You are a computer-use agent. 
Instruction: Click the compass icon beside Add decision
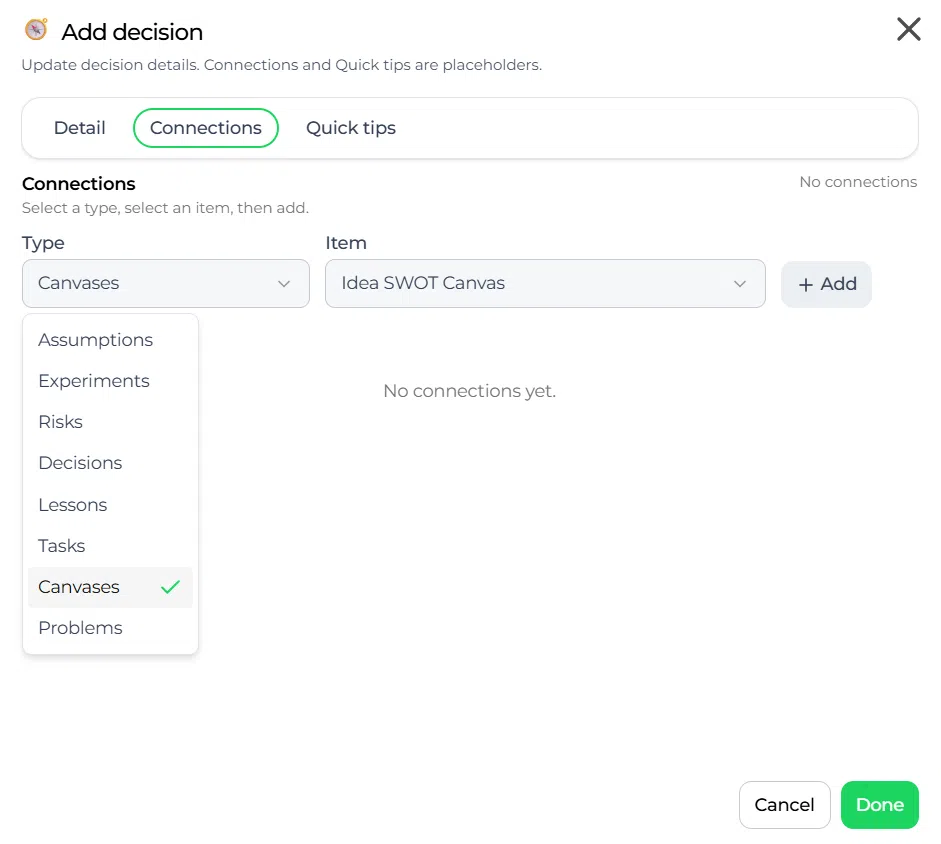(36, 29)
